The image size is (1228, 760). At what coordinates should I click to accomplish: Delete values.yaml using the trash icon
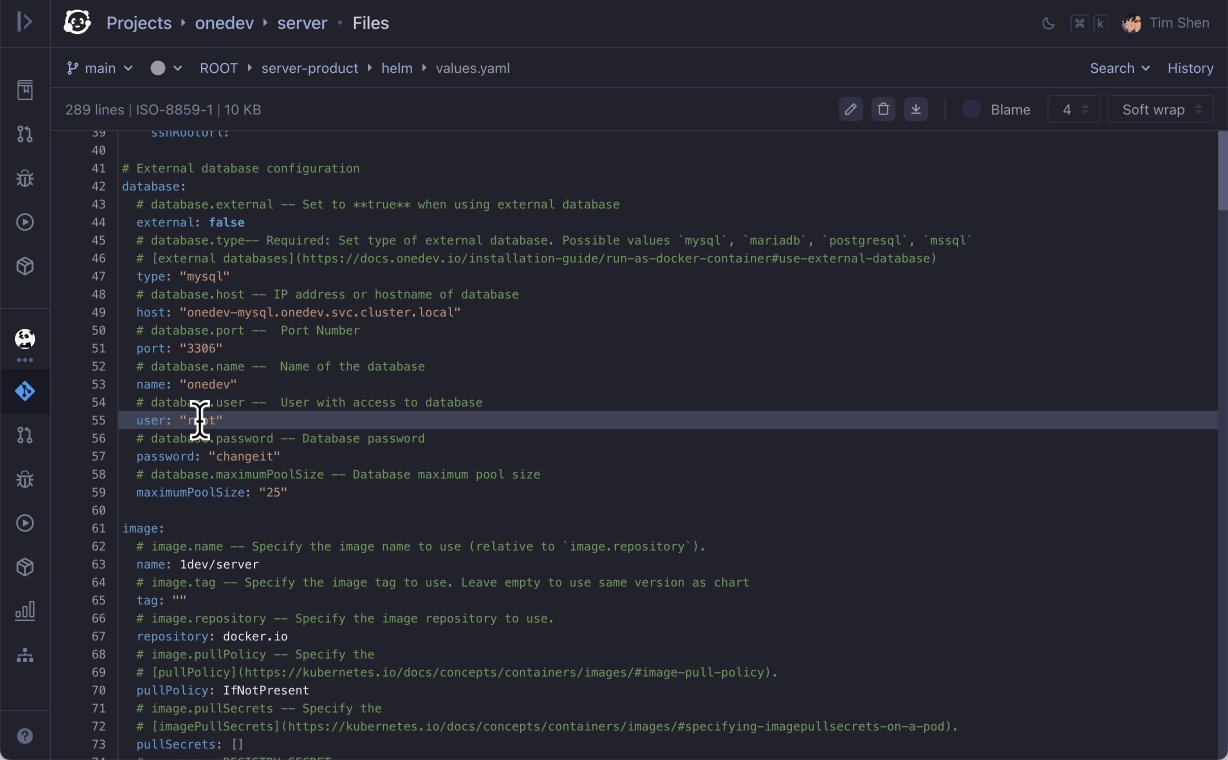tap(883, 109)
